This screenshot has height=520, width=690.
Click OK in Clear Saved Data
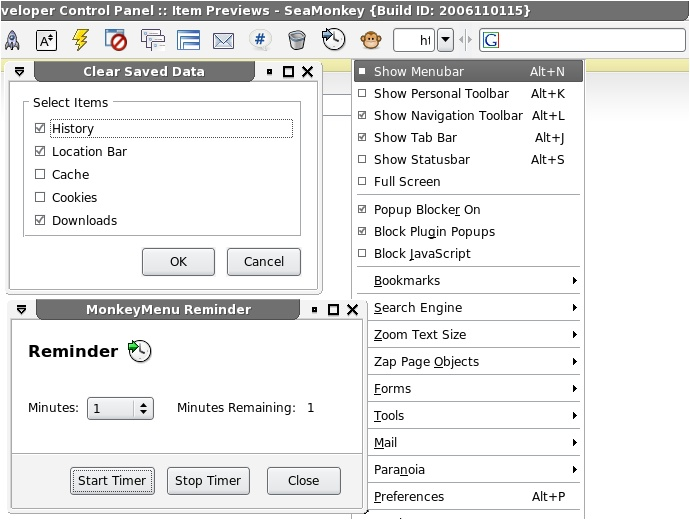[x=178, y=262]
